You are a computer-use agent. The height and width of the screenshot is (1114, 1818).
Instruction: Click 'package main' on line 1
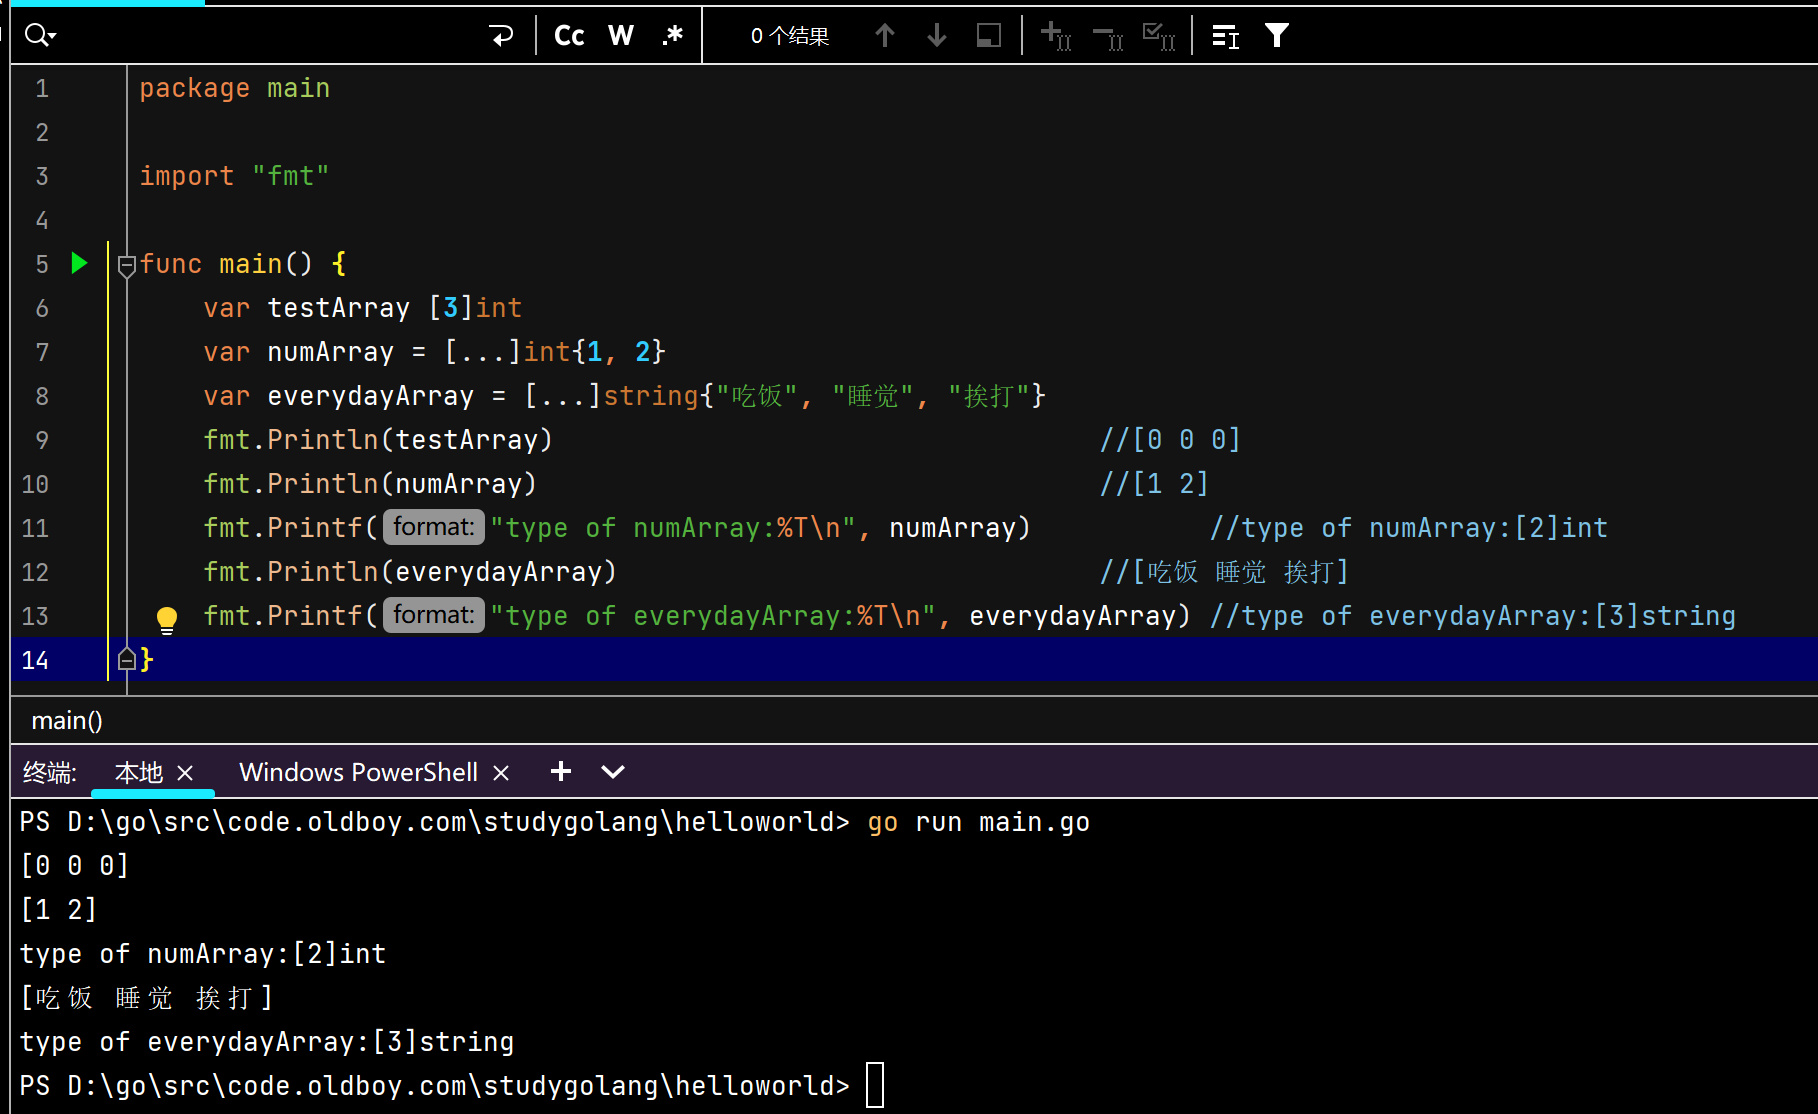(234, 88)
